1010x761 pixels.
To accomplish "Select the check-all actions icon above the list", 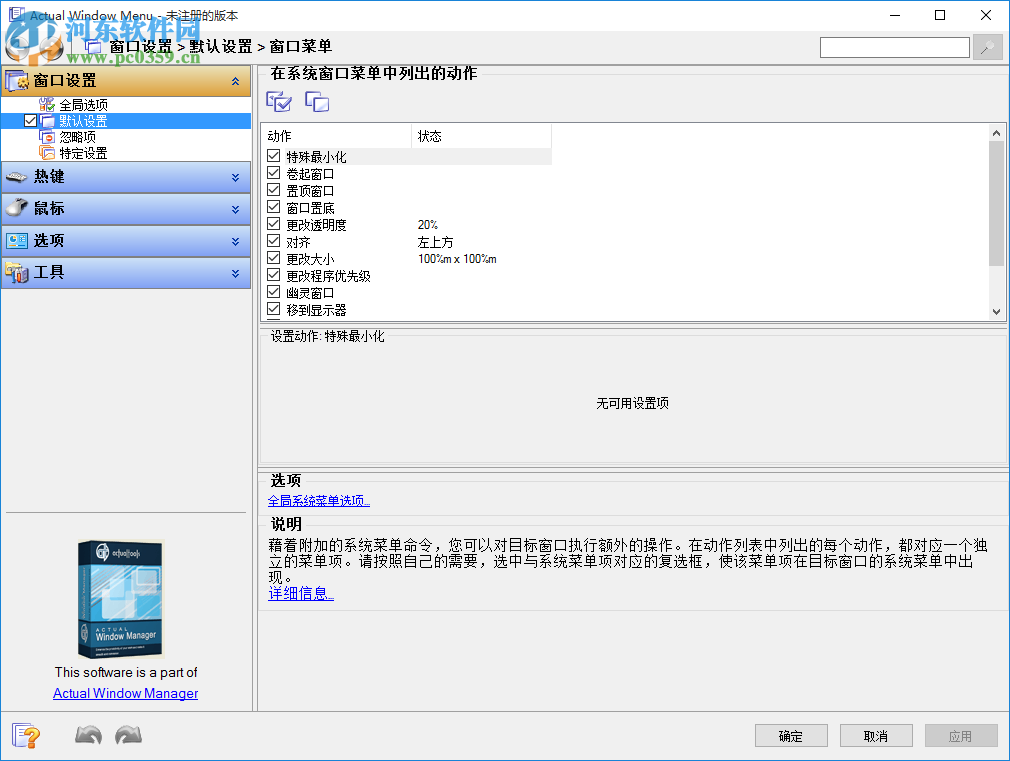I will coord(279,101).
